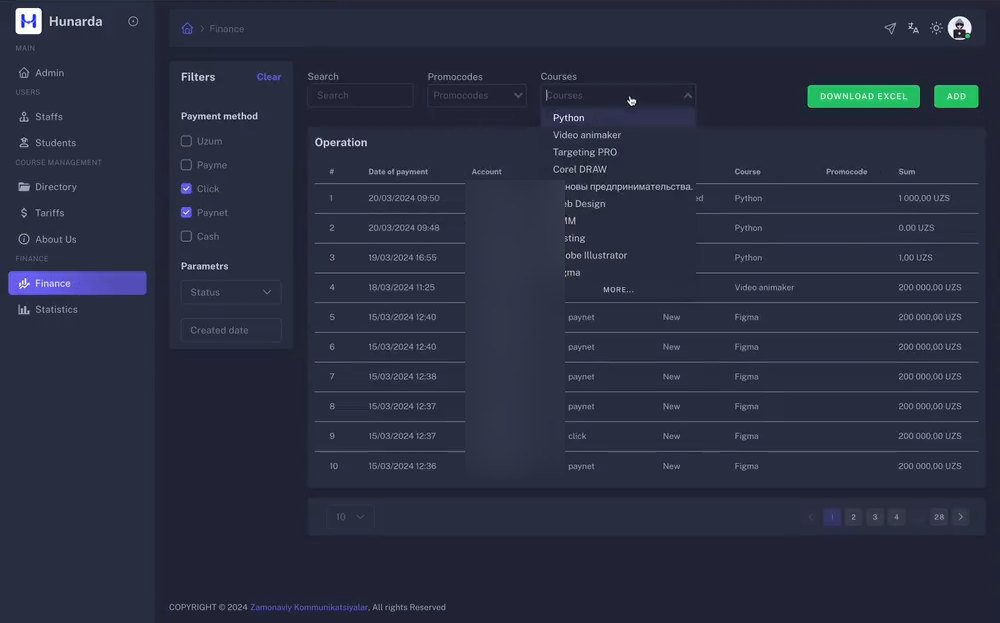Click the Students icon in sidebar
Screen dimensions: 1000x623
tap(24, 143)
